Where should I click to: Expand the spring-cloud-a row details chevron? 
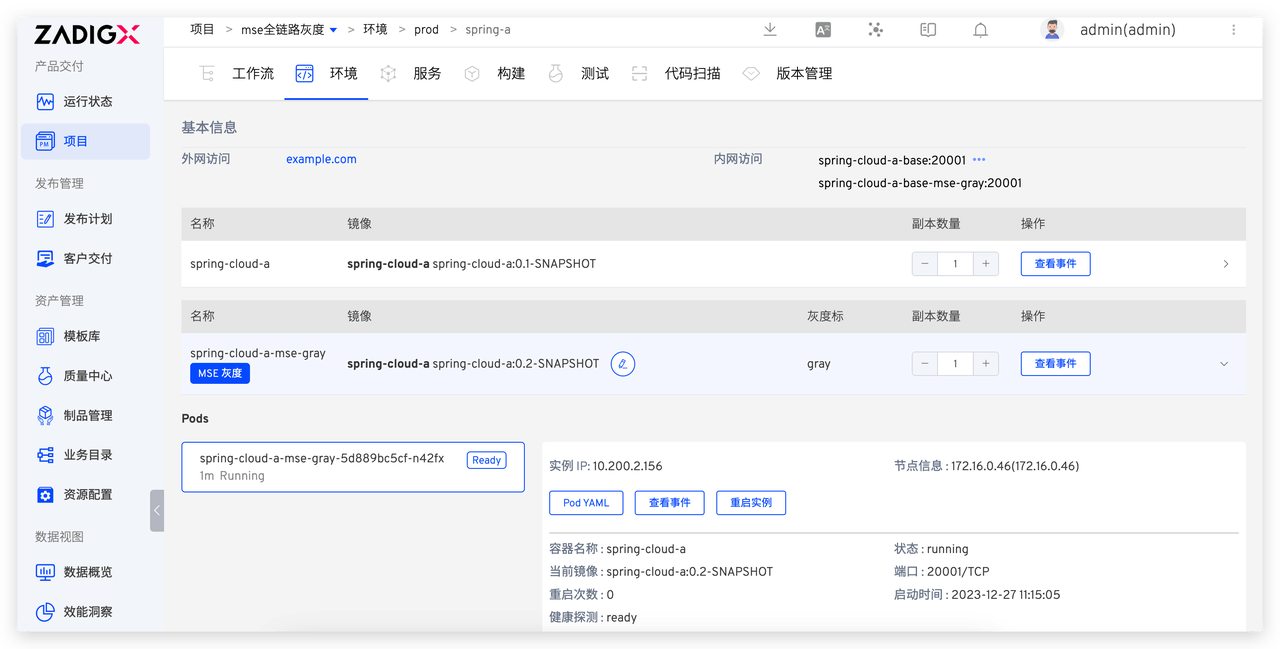coord(1225,263)
